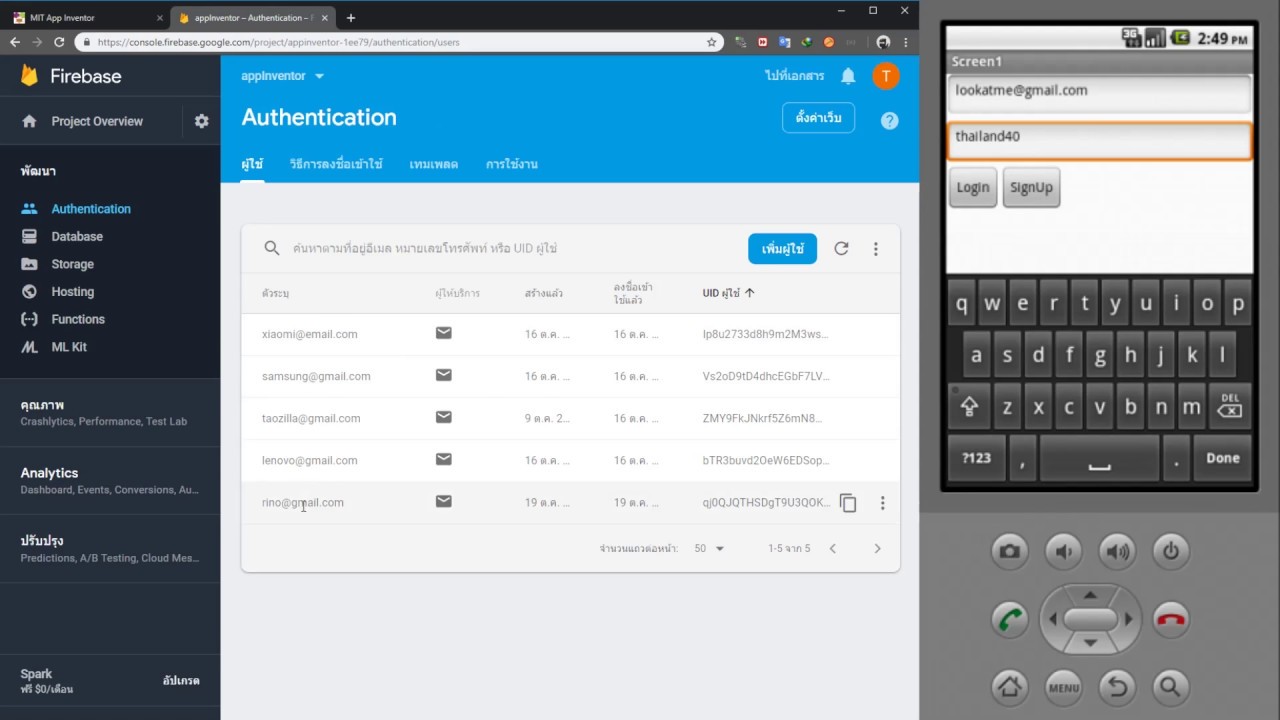
Task: Click the ตั้งค่าเว็บ button
Action: (818, 118)
